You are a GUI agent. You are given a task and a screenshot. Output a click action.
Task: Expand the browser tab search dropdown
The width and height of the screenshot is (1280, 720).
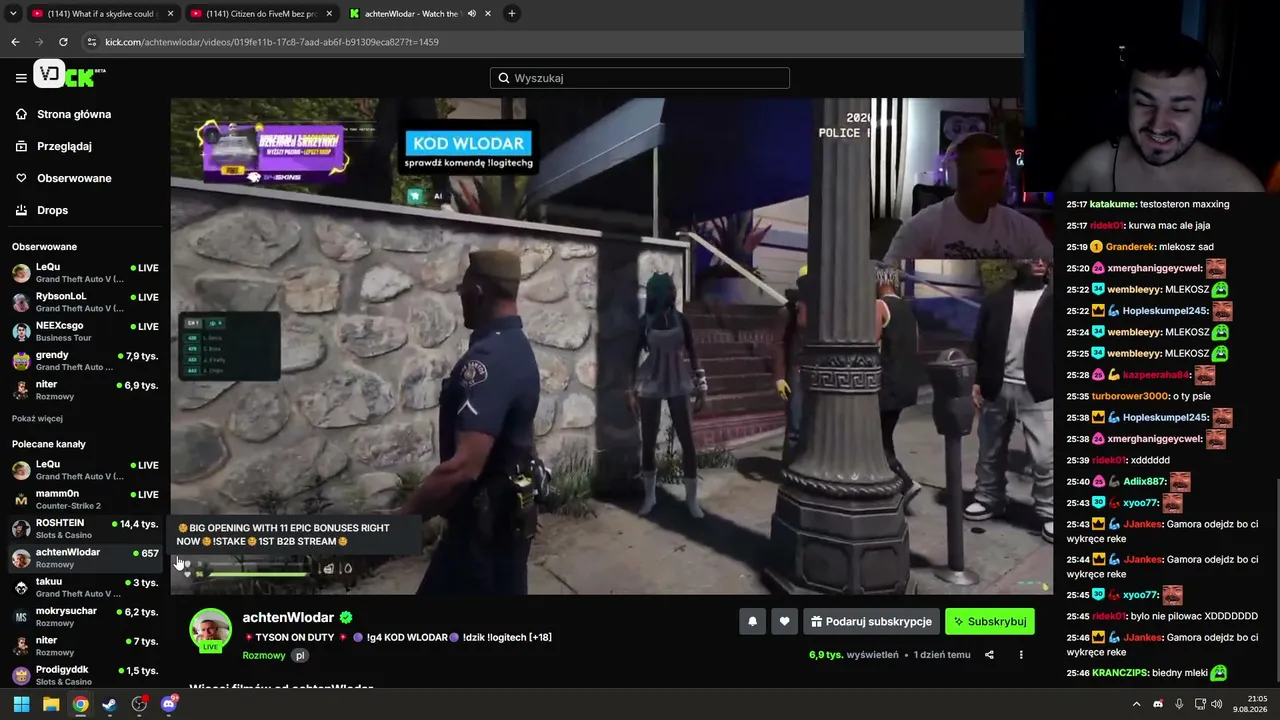coord(13,14)
